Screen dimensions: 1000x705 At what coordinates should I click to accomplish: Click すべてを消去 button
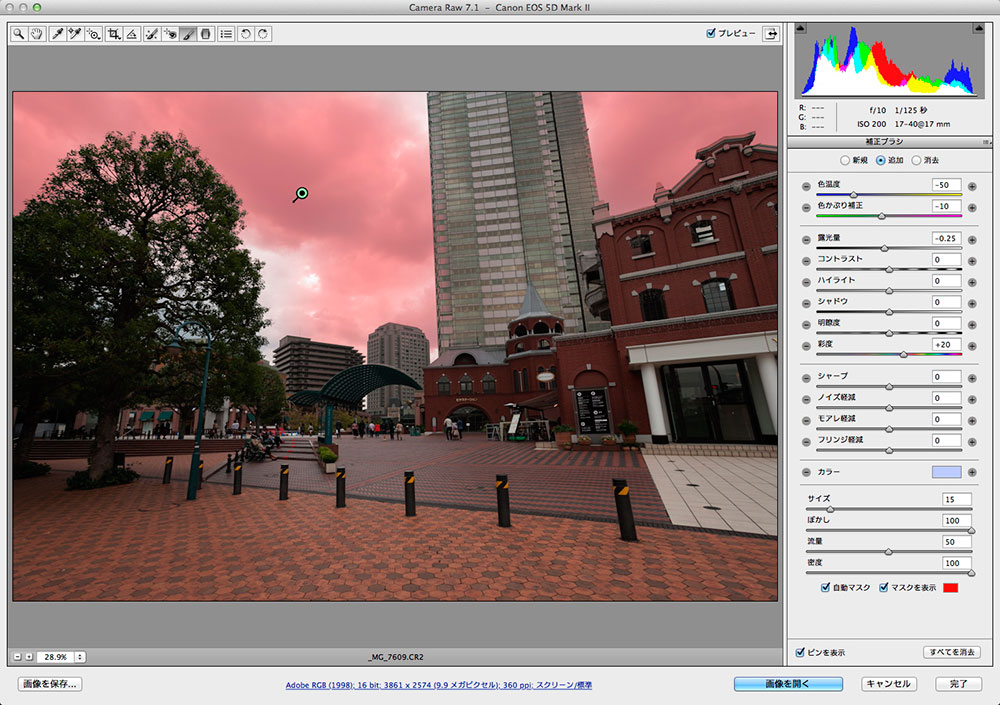point(952,652)
